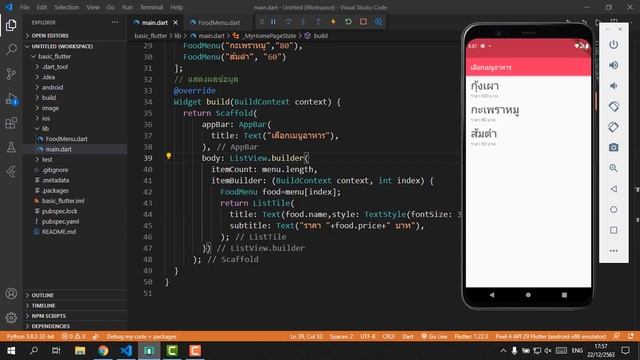
Task: Click the emulator zoom icon
Action: coord(613,168)
